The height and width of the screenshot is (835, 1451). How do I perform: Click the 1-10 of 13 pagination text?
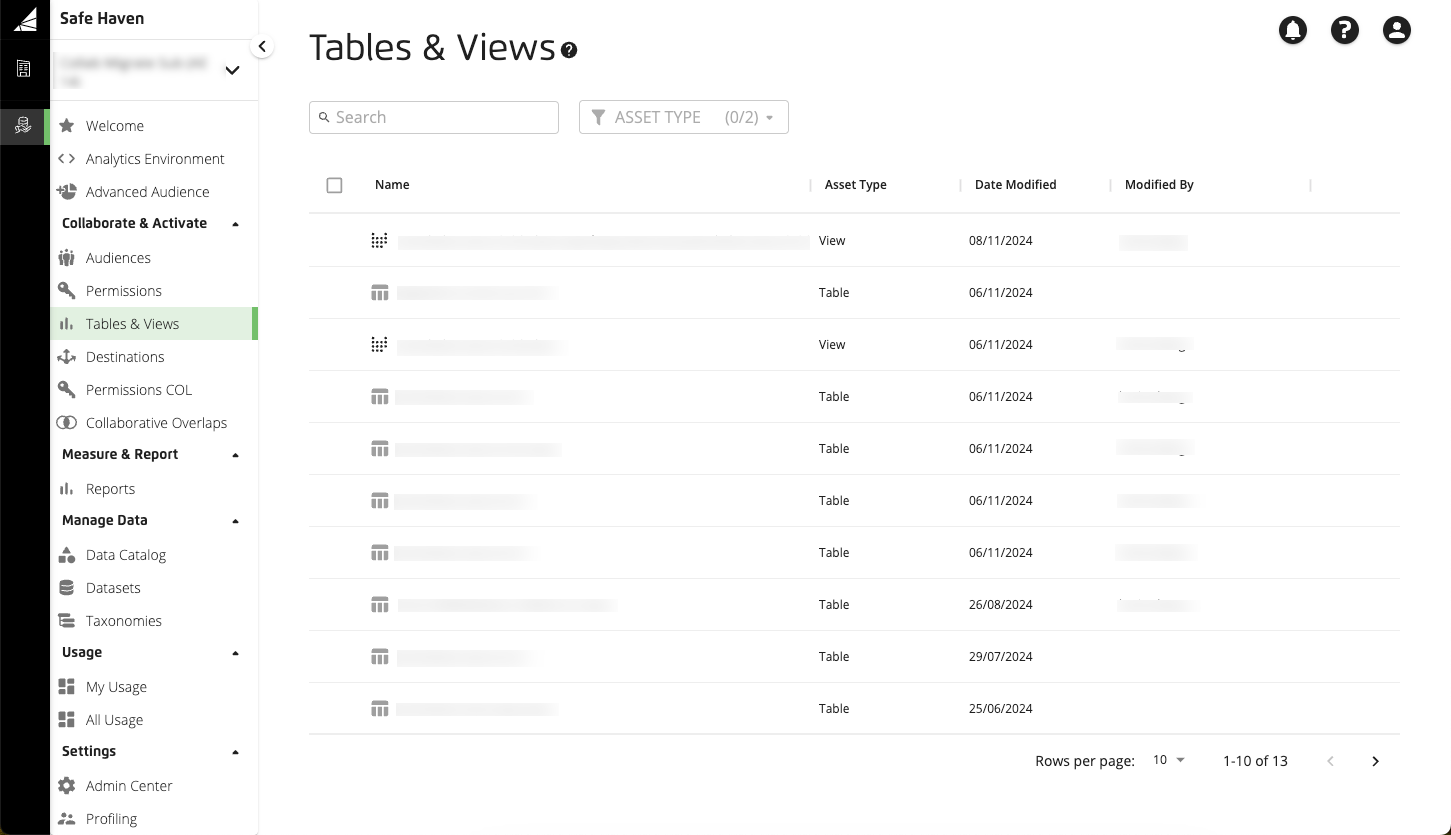point(1255,761)
